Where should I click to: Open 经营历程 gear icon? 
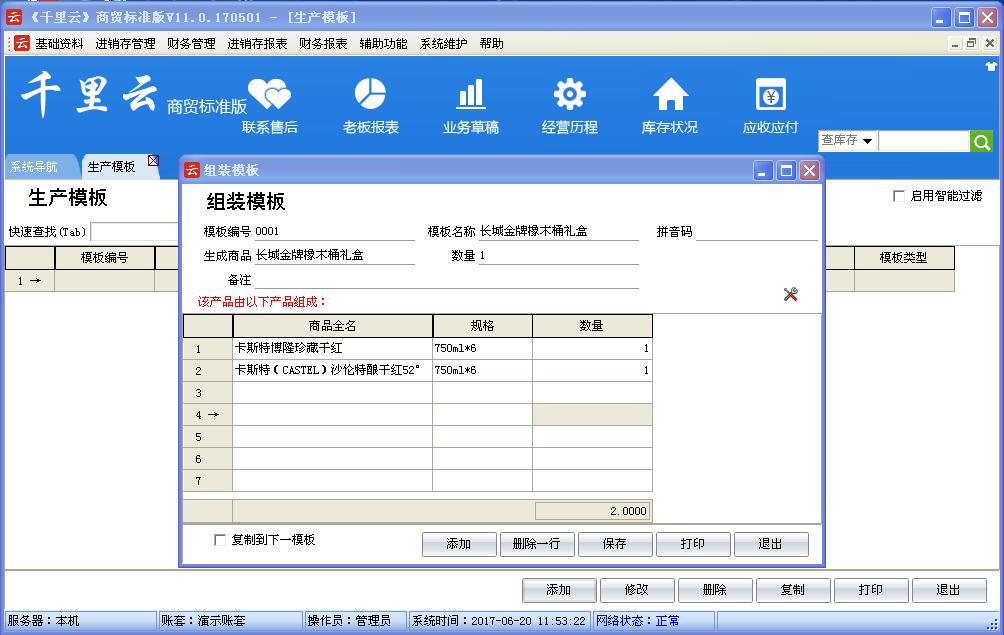[x=570, y=95]
